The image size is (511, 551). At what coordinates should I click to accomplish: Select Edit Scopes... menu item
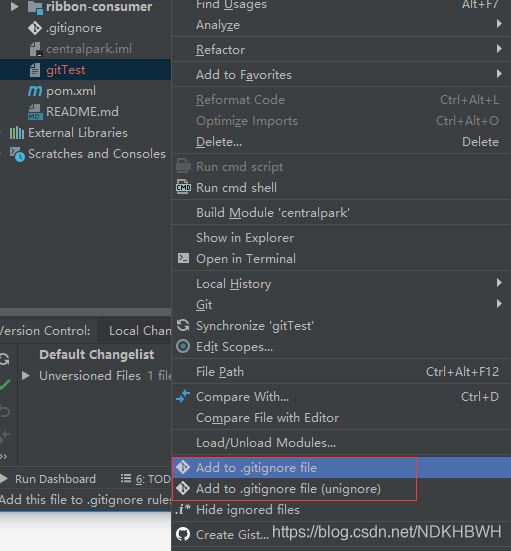pos(341,347)
